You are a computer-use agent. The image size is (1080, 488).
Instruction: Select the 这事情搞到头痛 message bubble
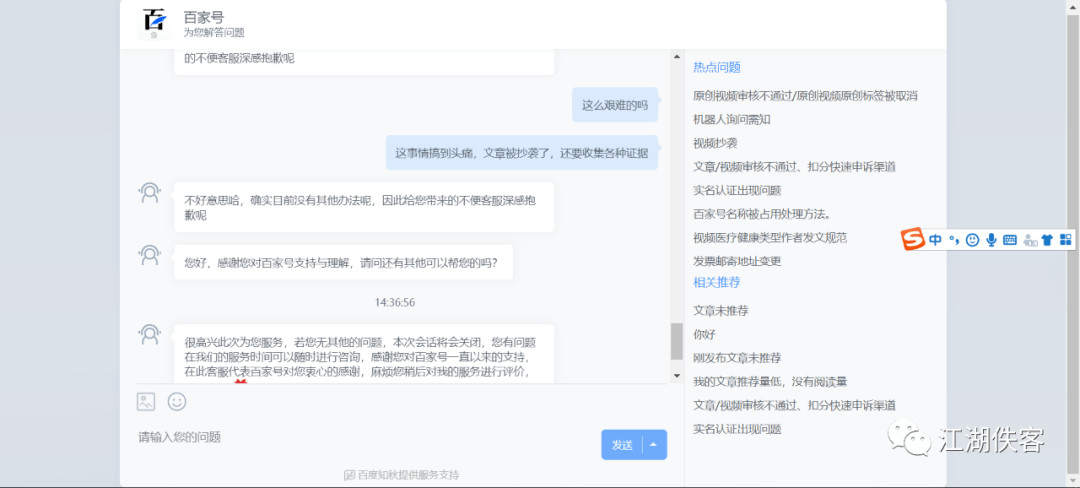pos(521,153)
